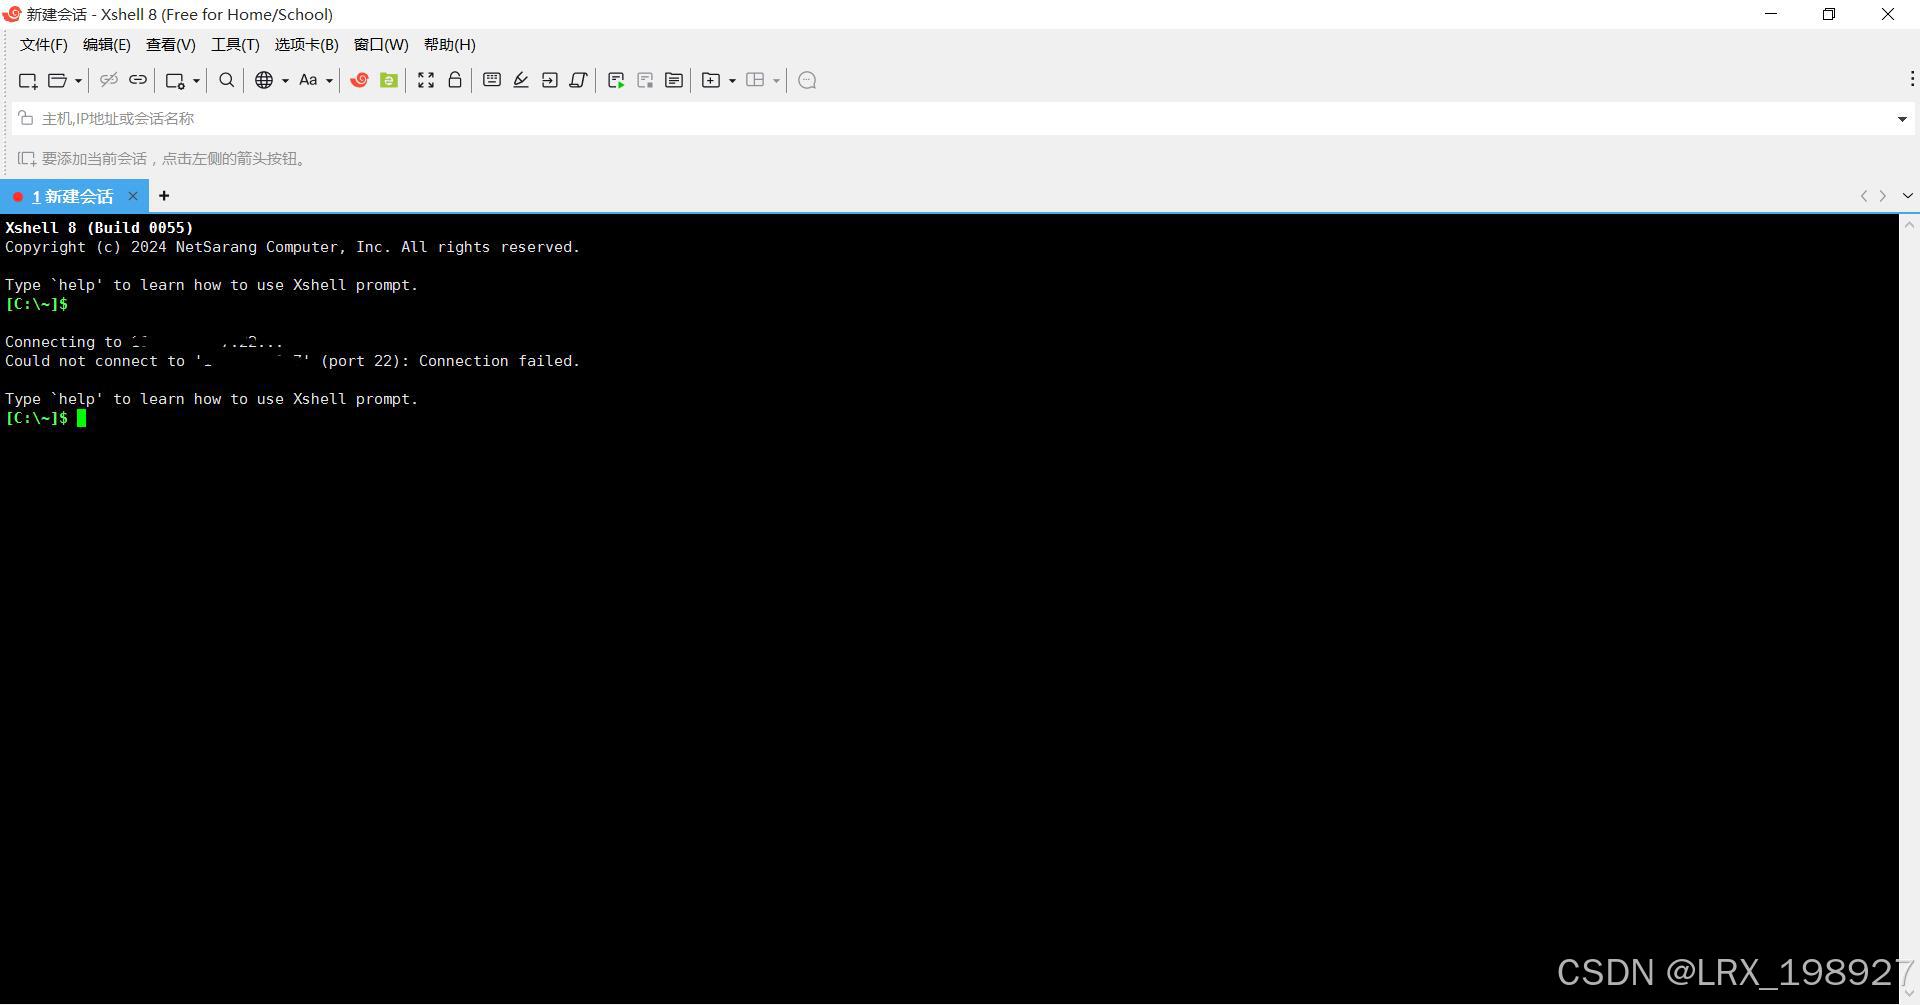Click the script scroll icon
Image resolution: width=1920 pixels, height=1005 pixels.
tap(579, 80)
